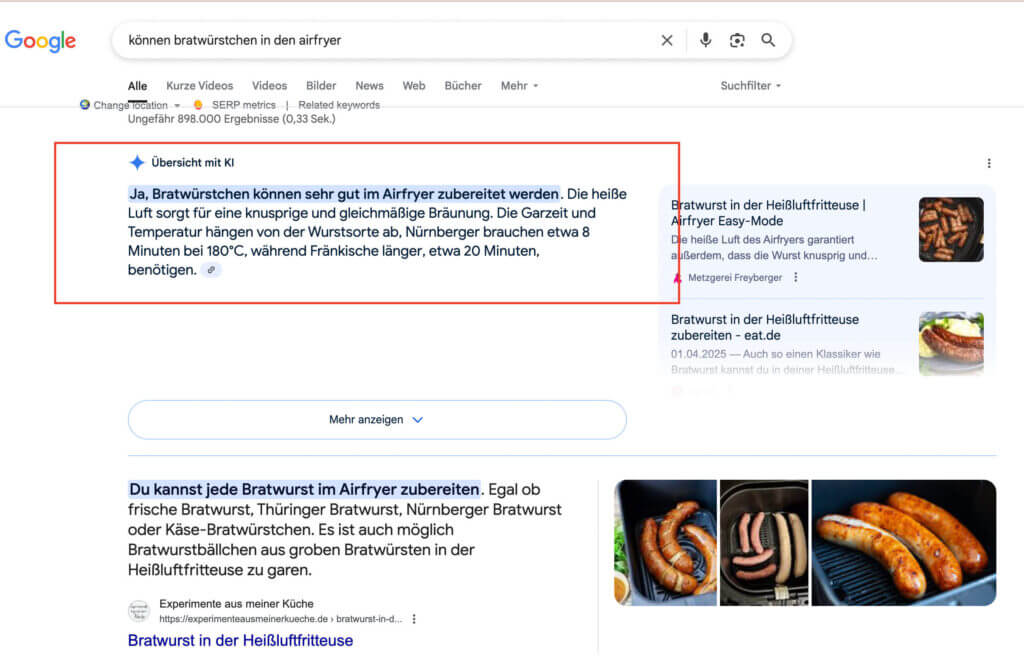Start voice search with microphone icon
The width and height of the screenshot is (1024, 662).
[705, 40]
